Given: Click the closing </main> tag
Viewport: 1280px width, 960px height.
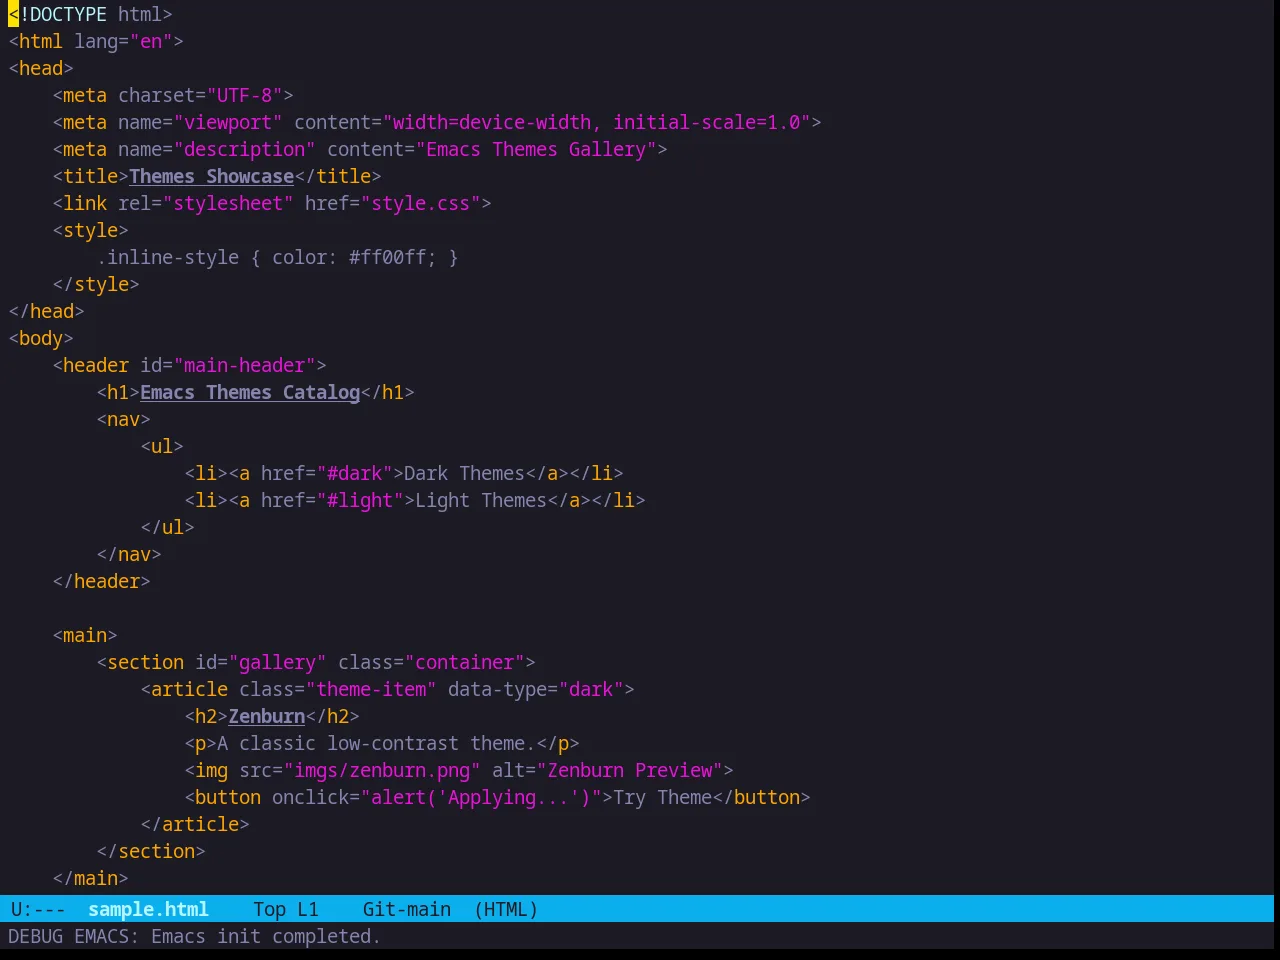Looking at the screenshot, I should pos(90,878).
